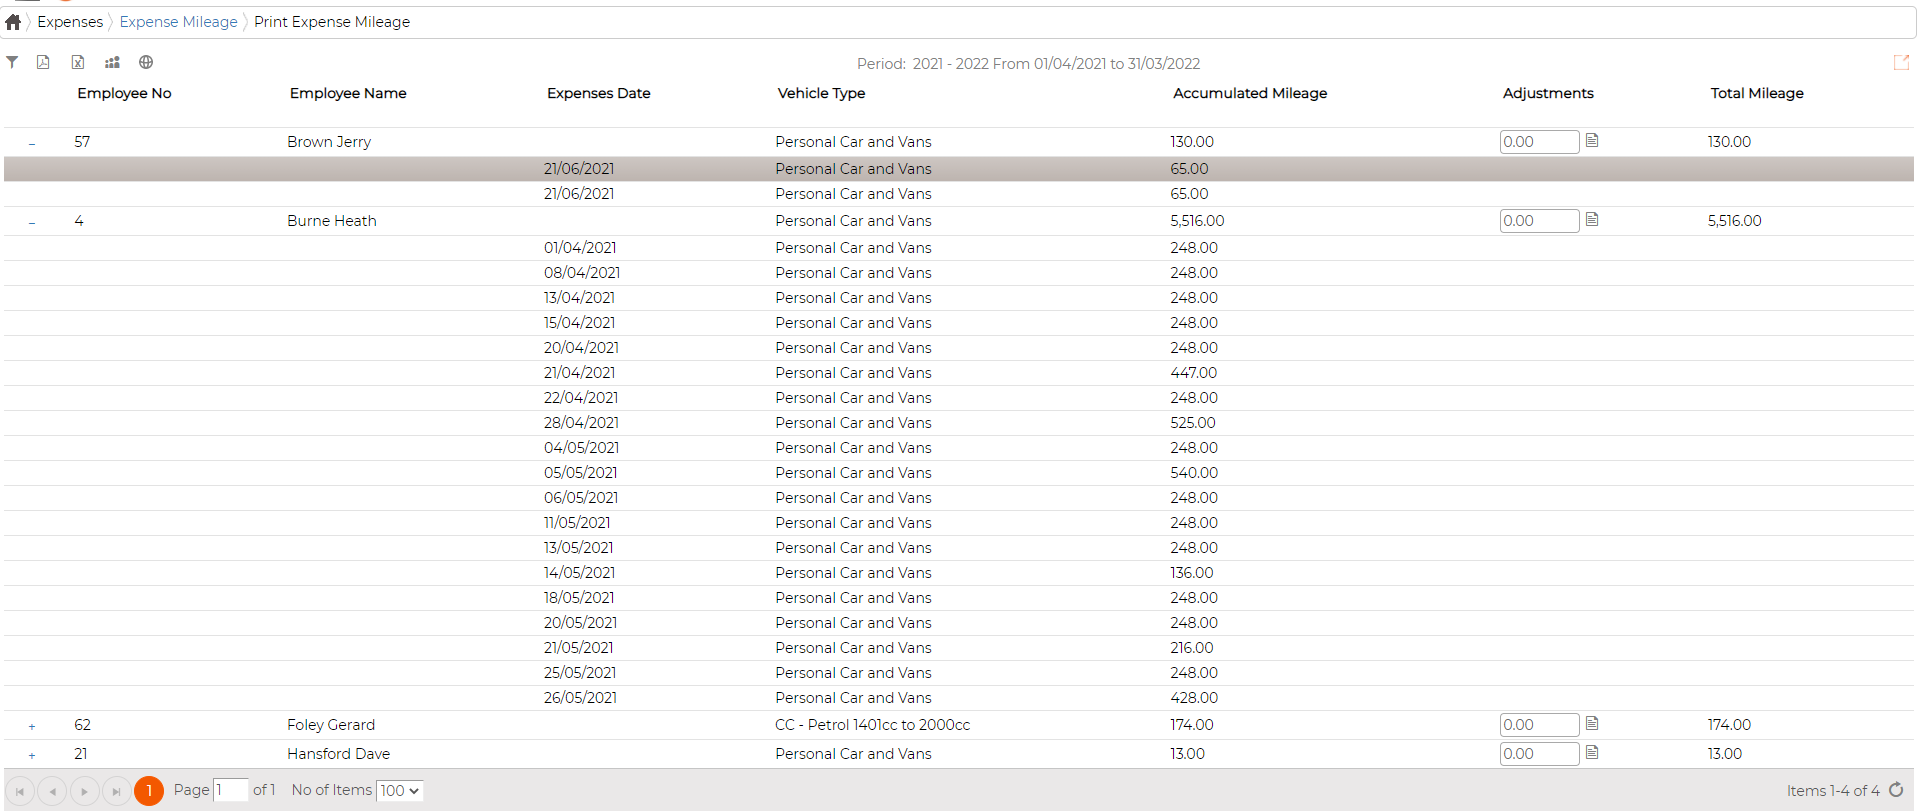The height and width of the screenshot is (812, 1919).
Task: Click the Items 1-4 of 4 label
Action: pos(1833,791)
